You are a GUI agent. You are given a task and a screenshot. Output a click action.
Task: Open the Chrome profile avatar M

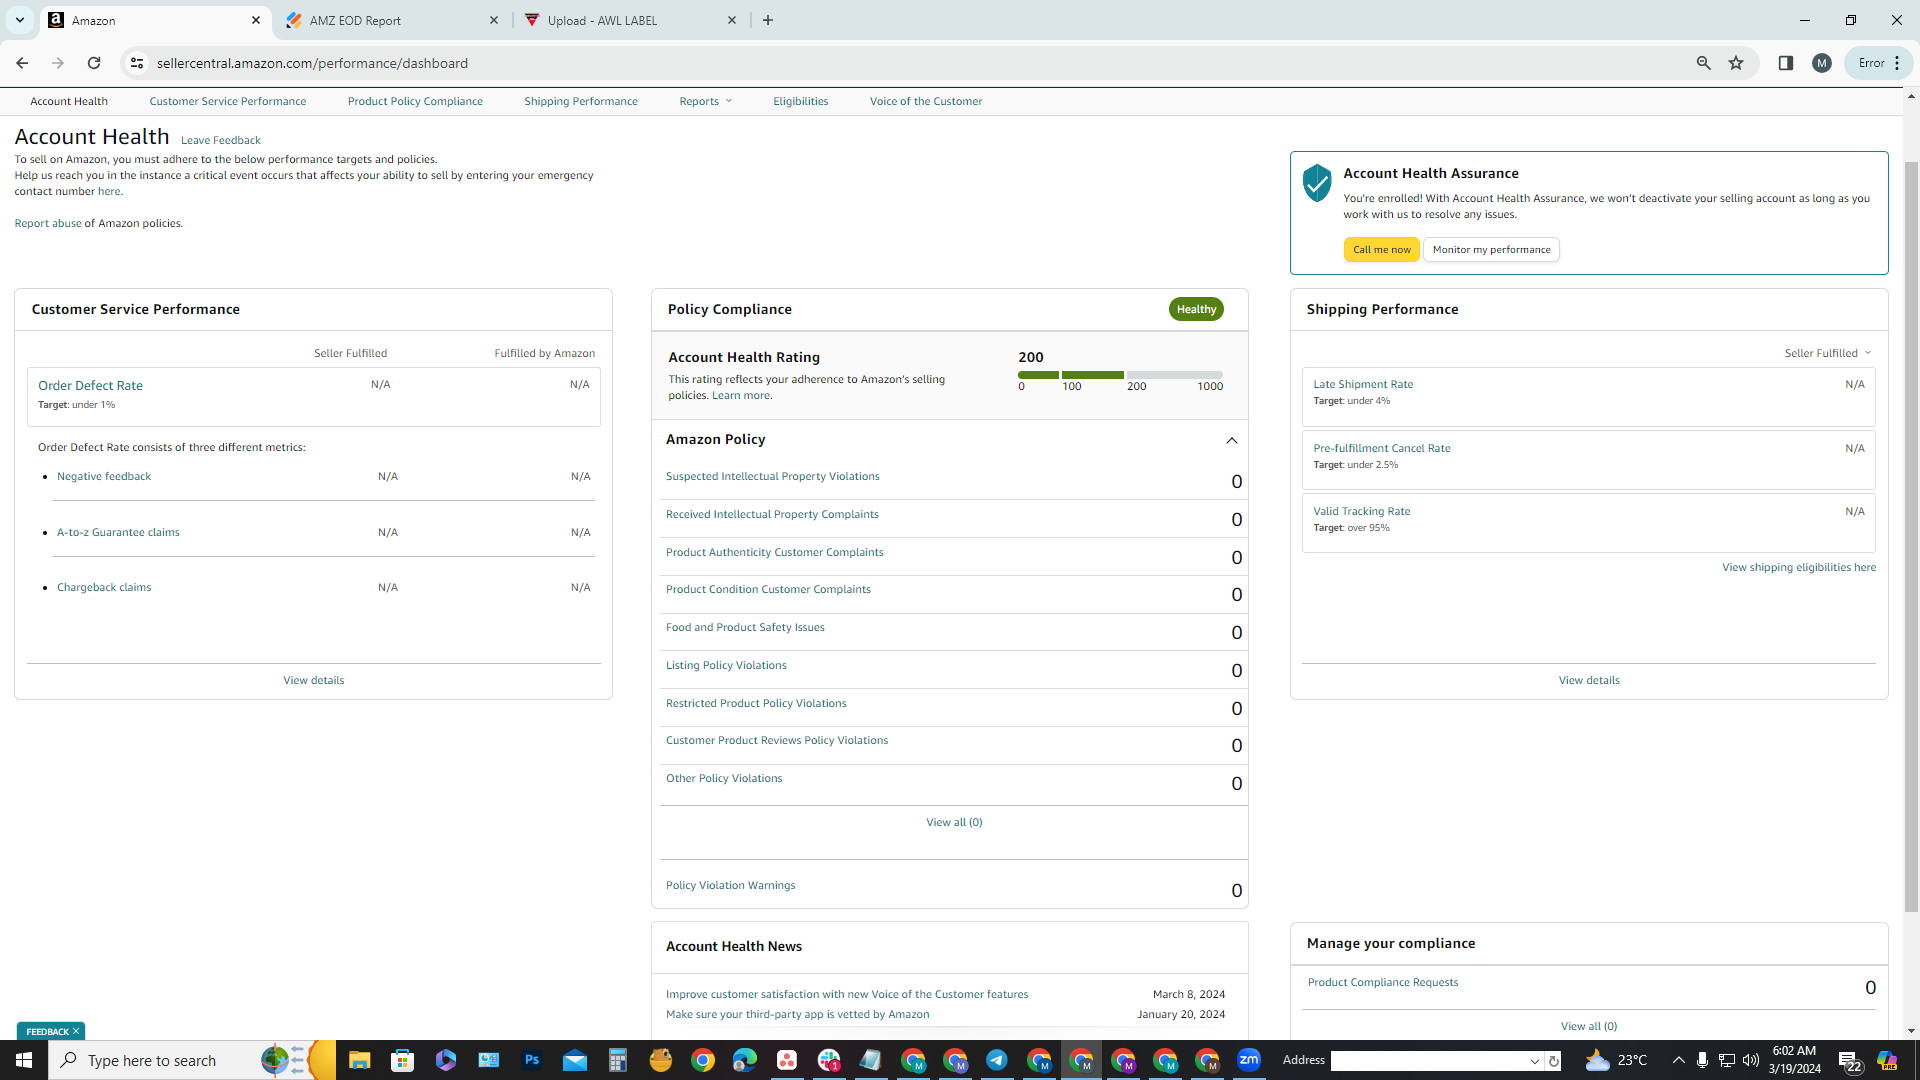click(1822, 63)
